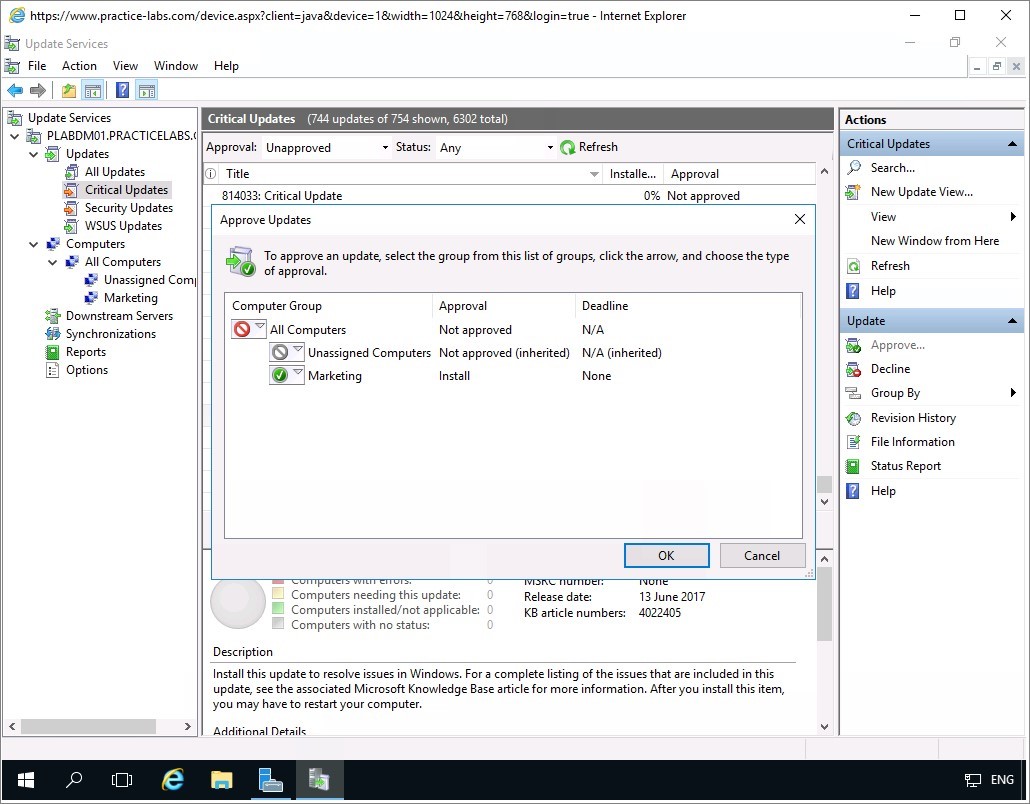Click the Decline action in Actions pane
Image resolution: width=1030 pixels, height=804 pixels.
tap(890, 369)
